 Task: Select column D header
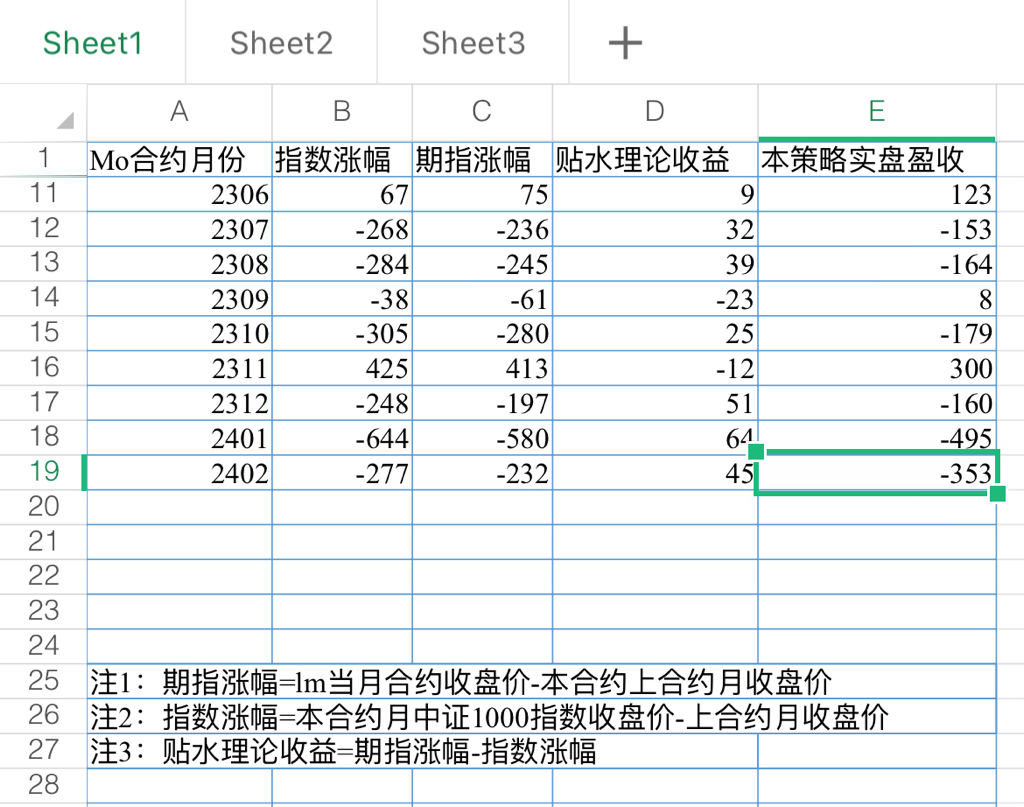[x=655, y=112]
